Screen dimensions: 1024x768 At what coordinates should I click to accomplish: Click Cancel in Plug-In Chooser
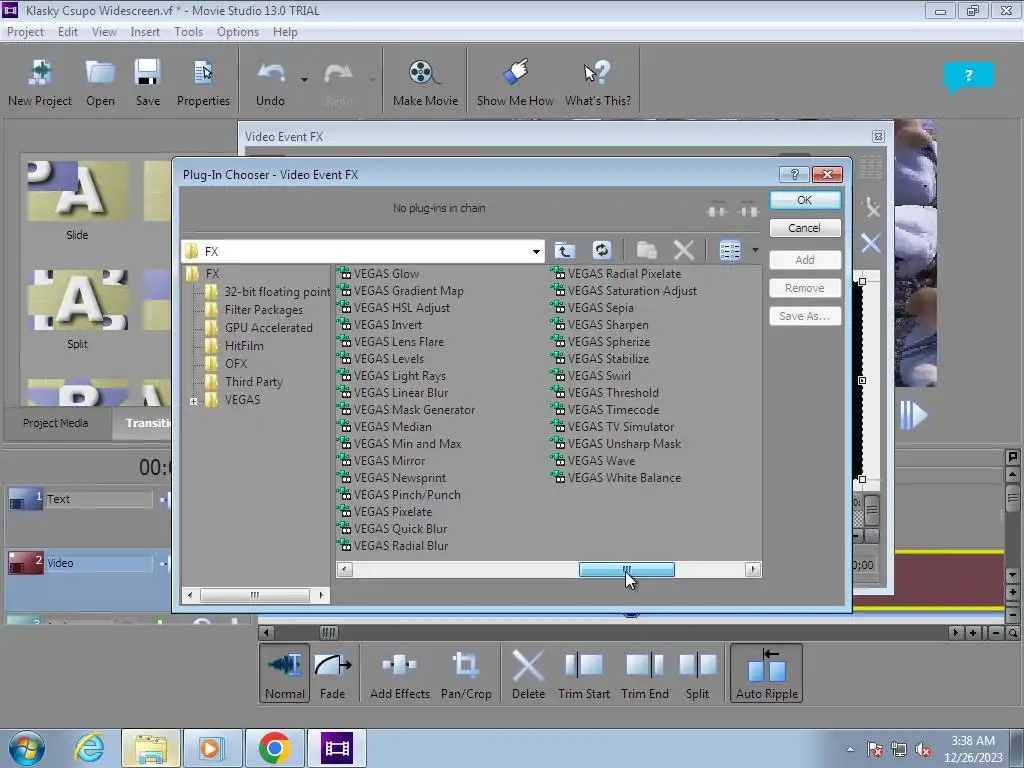[805, 228]
